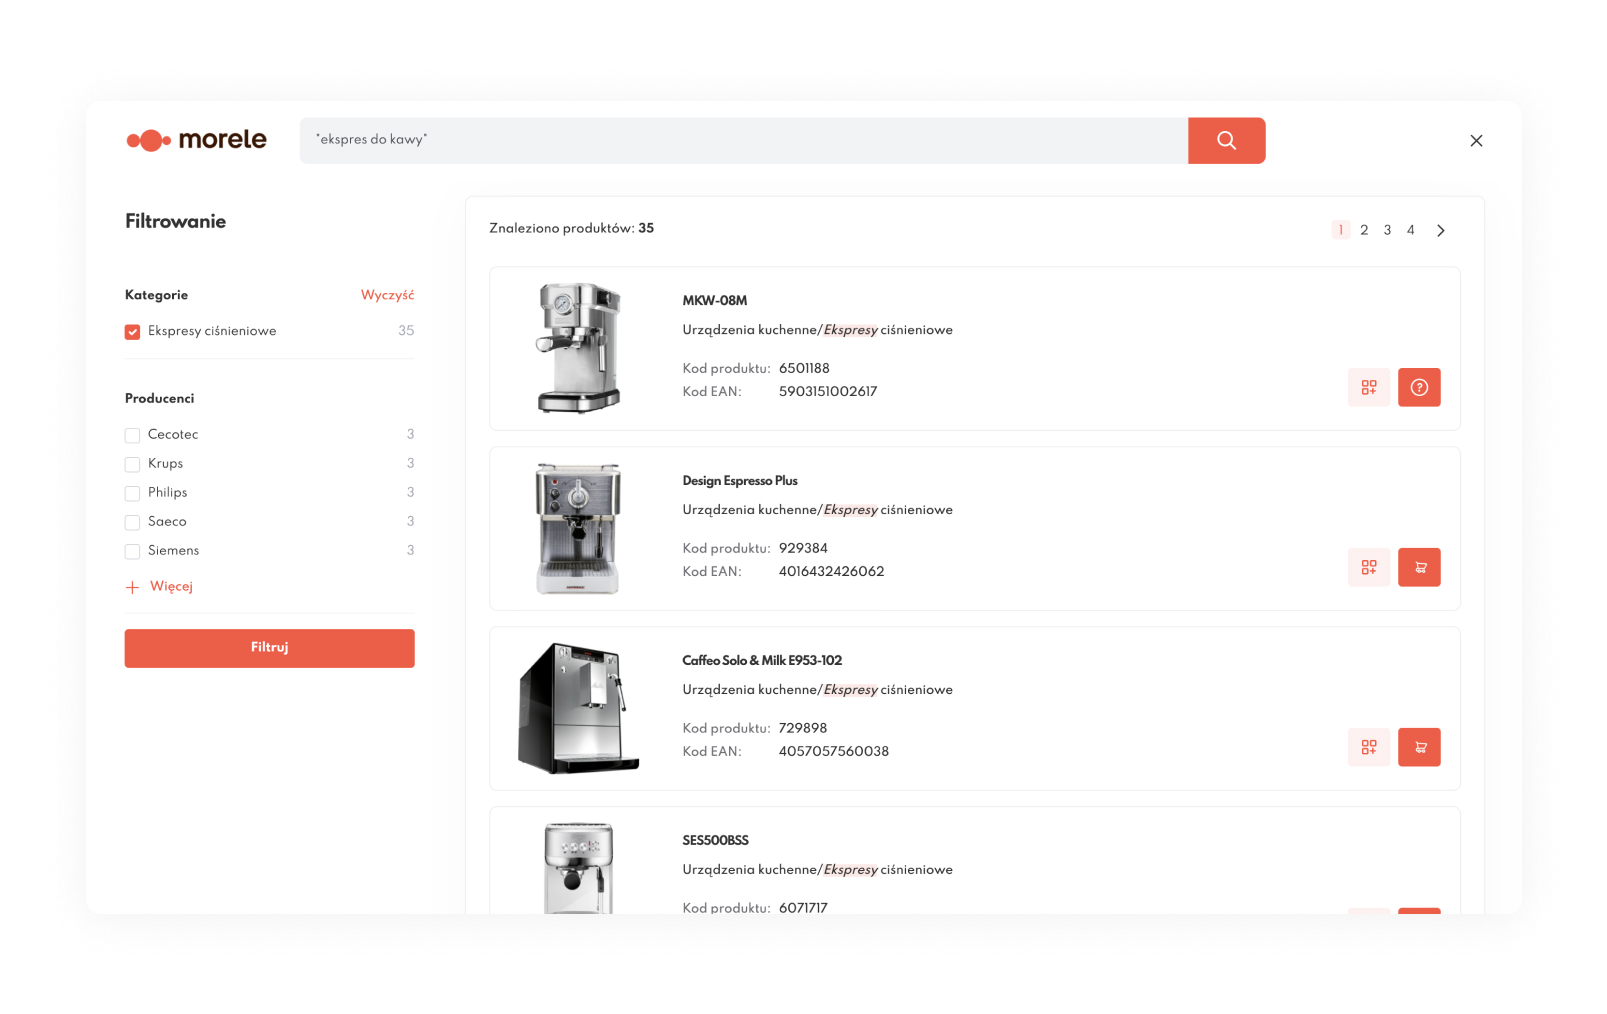Go to next results page arrow
This screenshot has width=1607, height=1014.
point(1440,231)
